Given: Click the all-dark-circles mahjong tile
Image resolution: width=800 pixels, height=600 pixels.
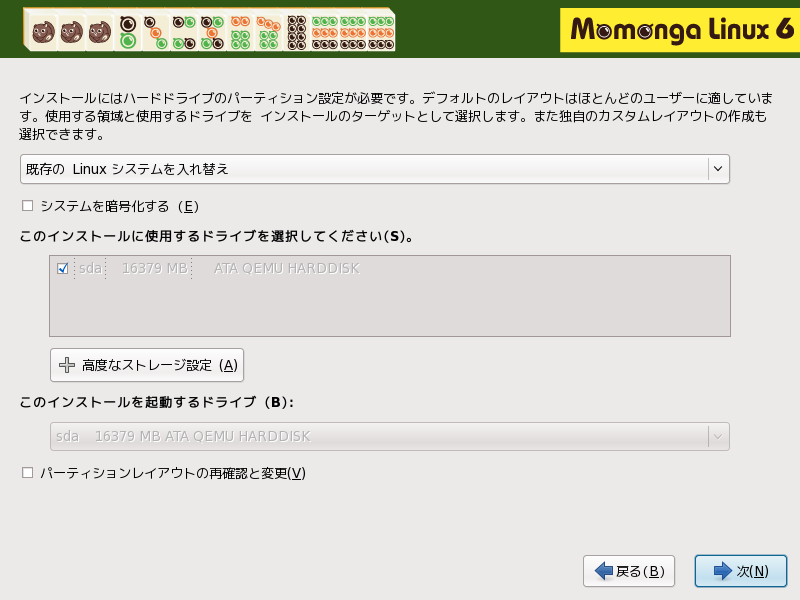Looking at the screenshot, I should click(296, 33).
